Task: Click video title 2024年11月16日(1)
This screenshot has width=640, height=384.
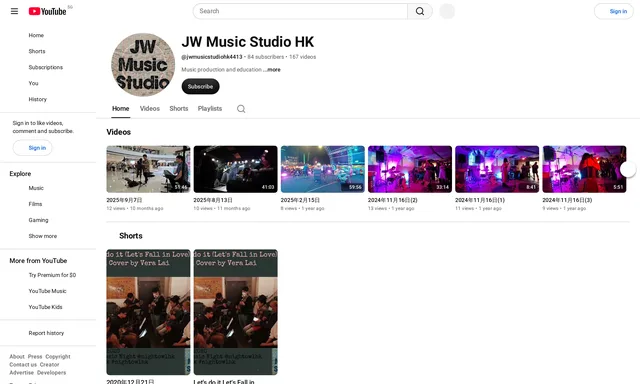Action: [480, 200]
